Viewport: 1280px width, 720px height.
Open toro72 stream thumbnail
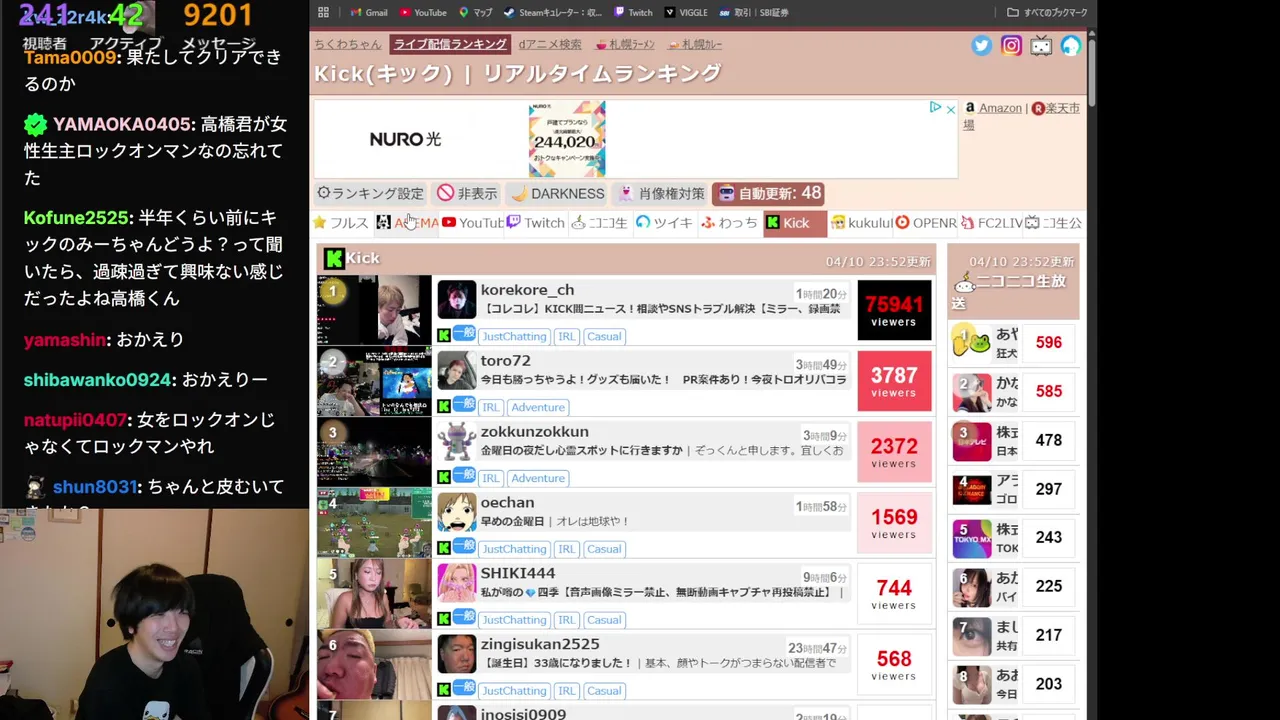click(x=374, y=381)
